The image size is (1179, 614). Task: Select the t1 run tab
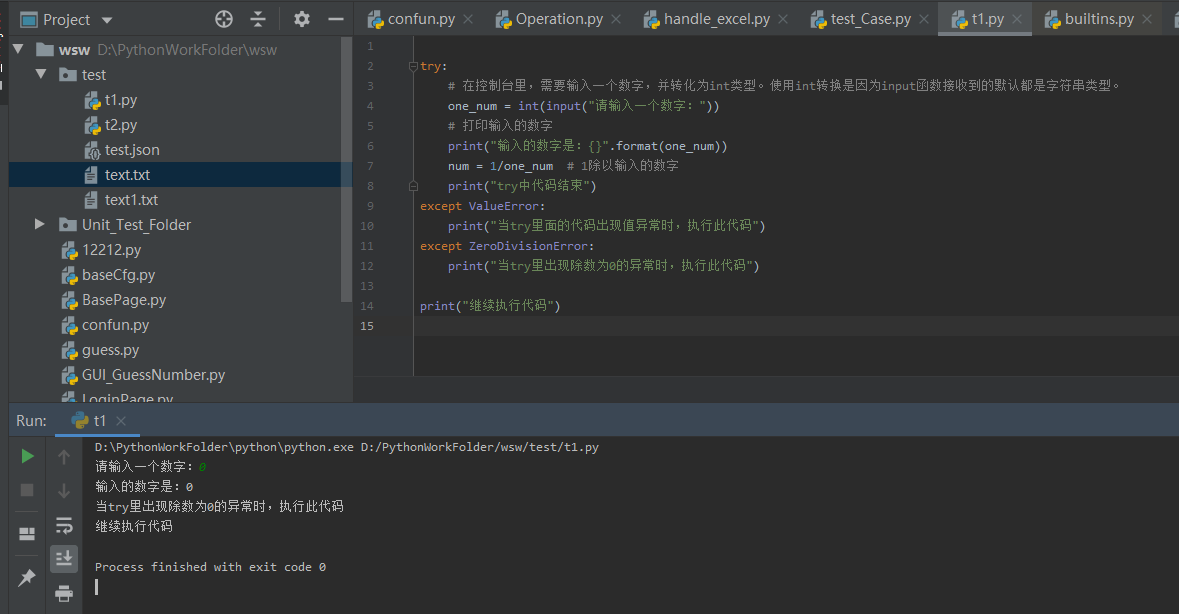(x=99, y=421)
